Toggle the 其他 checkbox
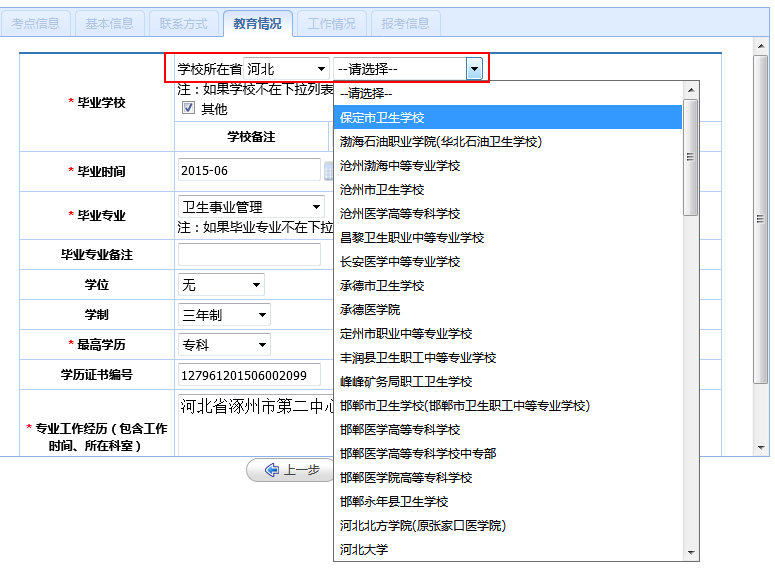This screenshot has width=775, height=575. pyautogui.click(x=188, y=109)
